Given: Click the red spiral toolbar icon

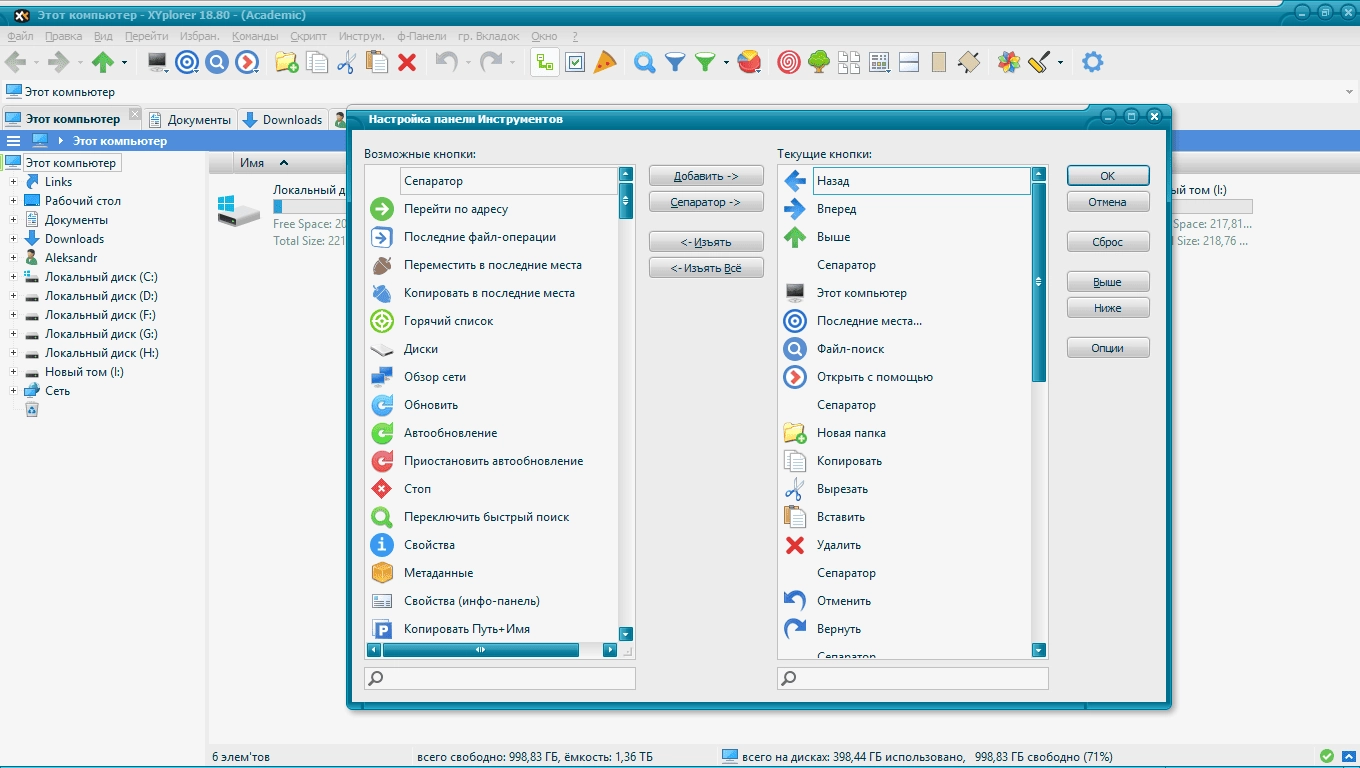Looking at the screenshot, I should (x=789, y=62).
